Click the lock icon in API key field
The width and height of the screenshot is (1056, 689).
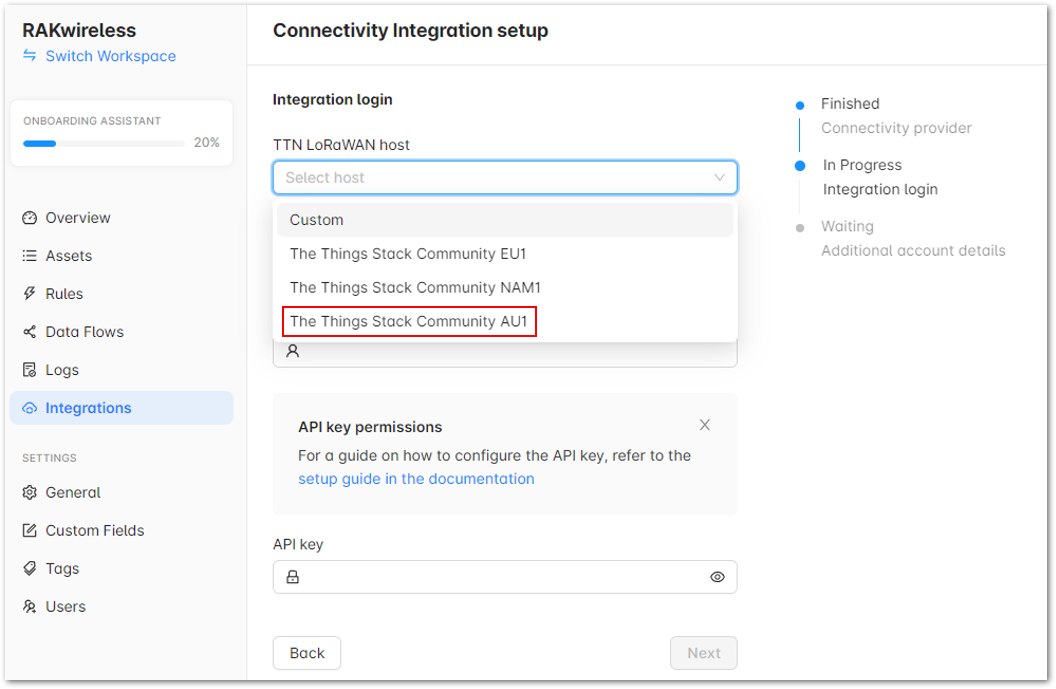point(292,577)
